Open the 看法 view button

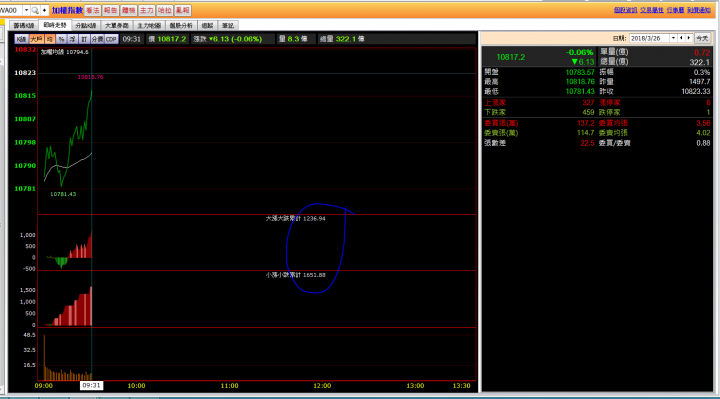click(92, 10)
